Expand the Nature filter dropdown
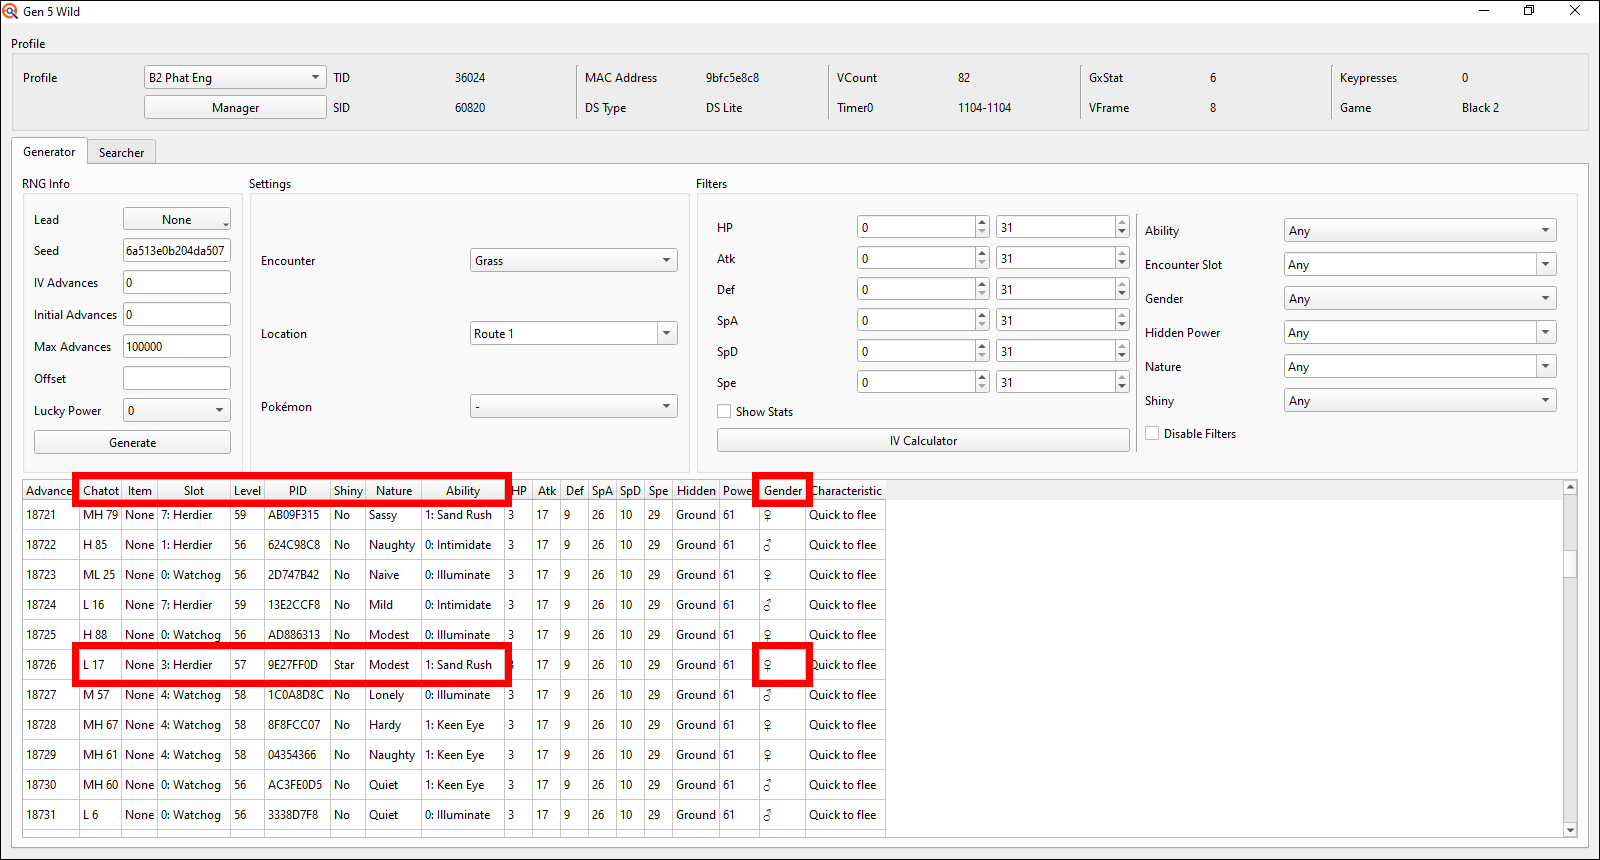Viewport: 1600px width, 860px height. point(1419,367)
